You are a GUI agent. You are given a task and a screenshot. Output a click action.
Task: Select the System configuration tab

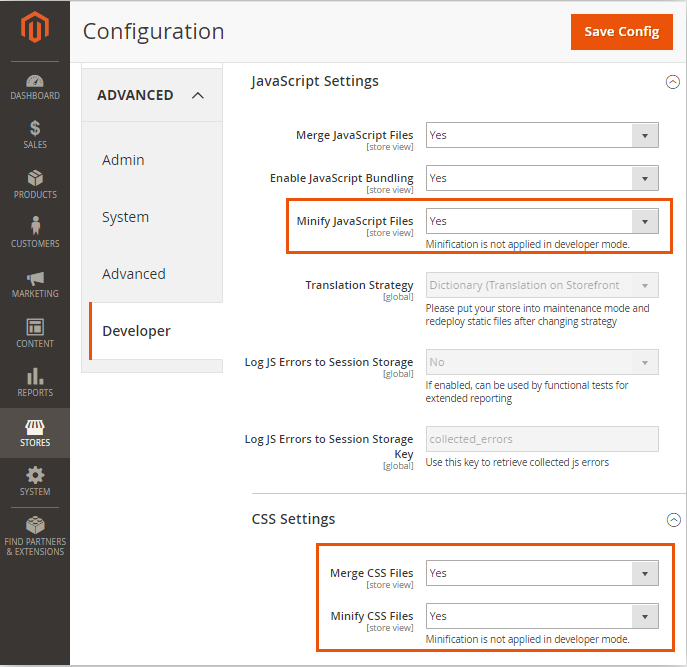click(x=125, y=217)
